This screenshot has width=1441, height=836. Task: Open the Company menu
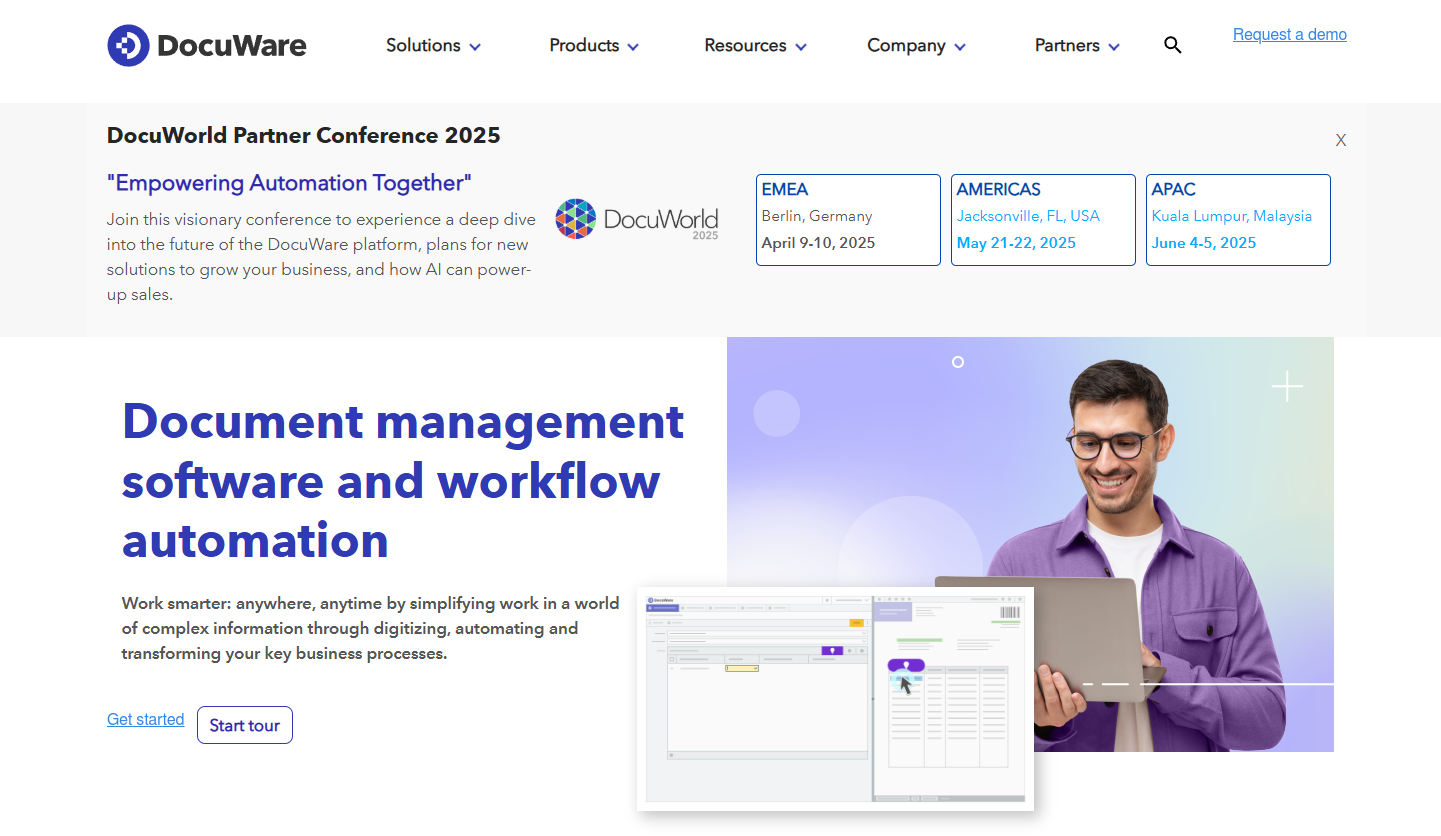(906, 46)
